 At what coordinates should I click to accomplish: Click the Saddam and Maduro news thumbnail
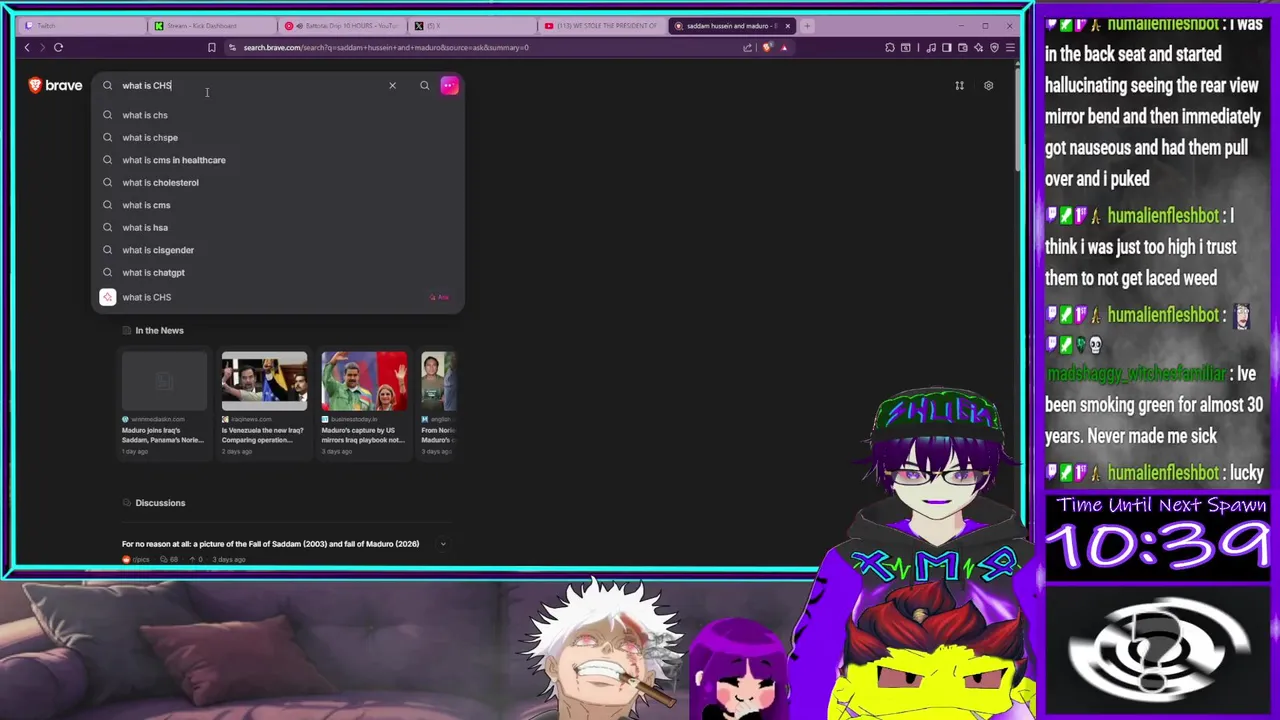(x=264, y=380)
